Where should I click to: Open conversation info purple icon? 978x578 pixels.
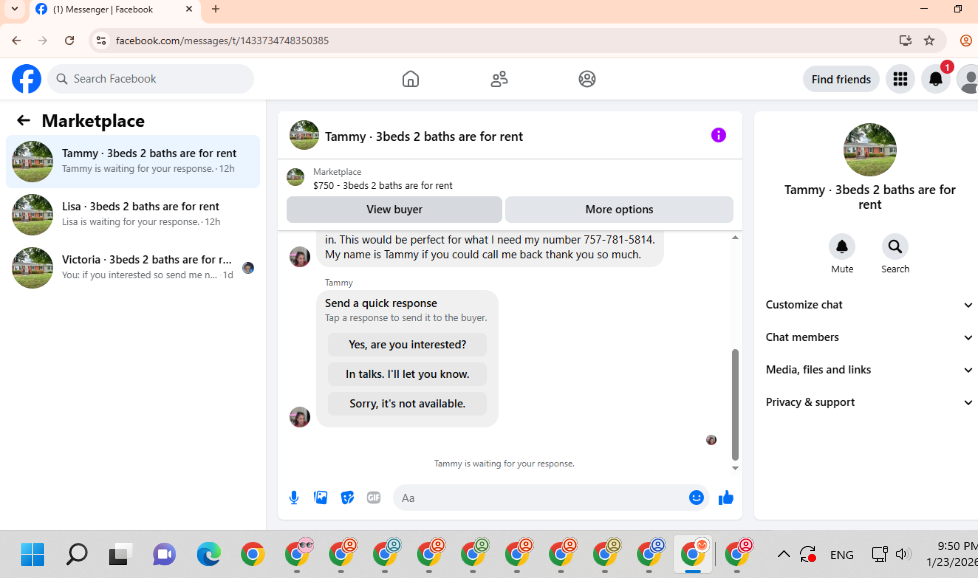[719, 135]
